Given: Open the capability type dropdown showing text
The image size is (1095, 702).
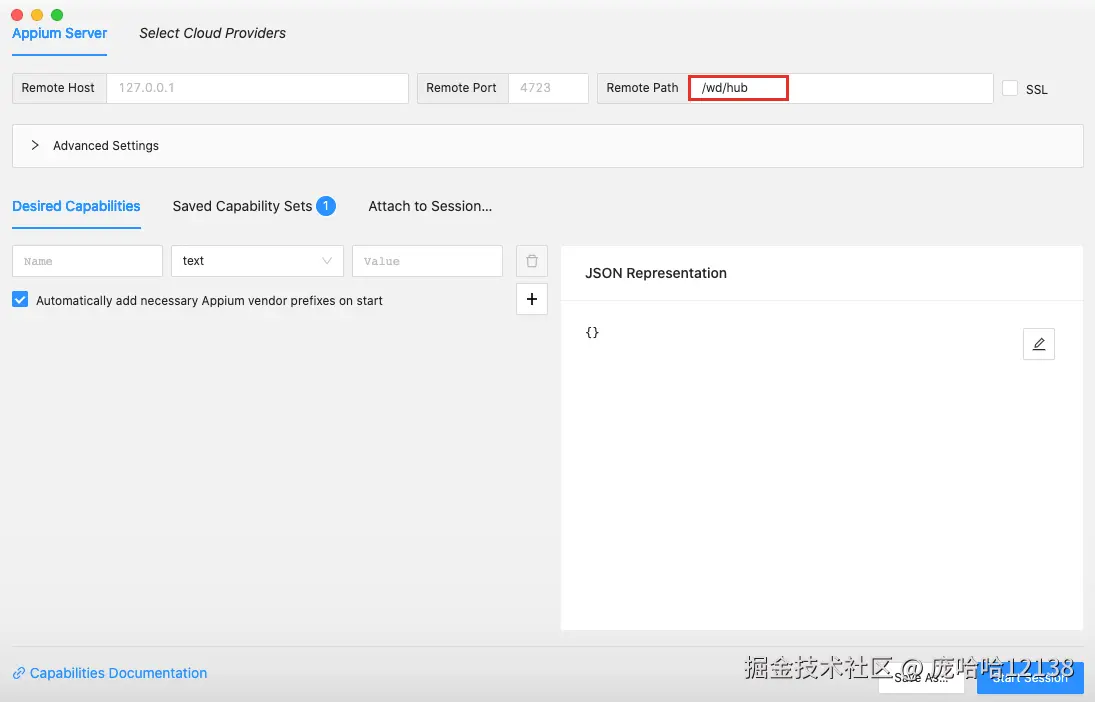Looking at the screenshot, I should click(x=257, y=261).
